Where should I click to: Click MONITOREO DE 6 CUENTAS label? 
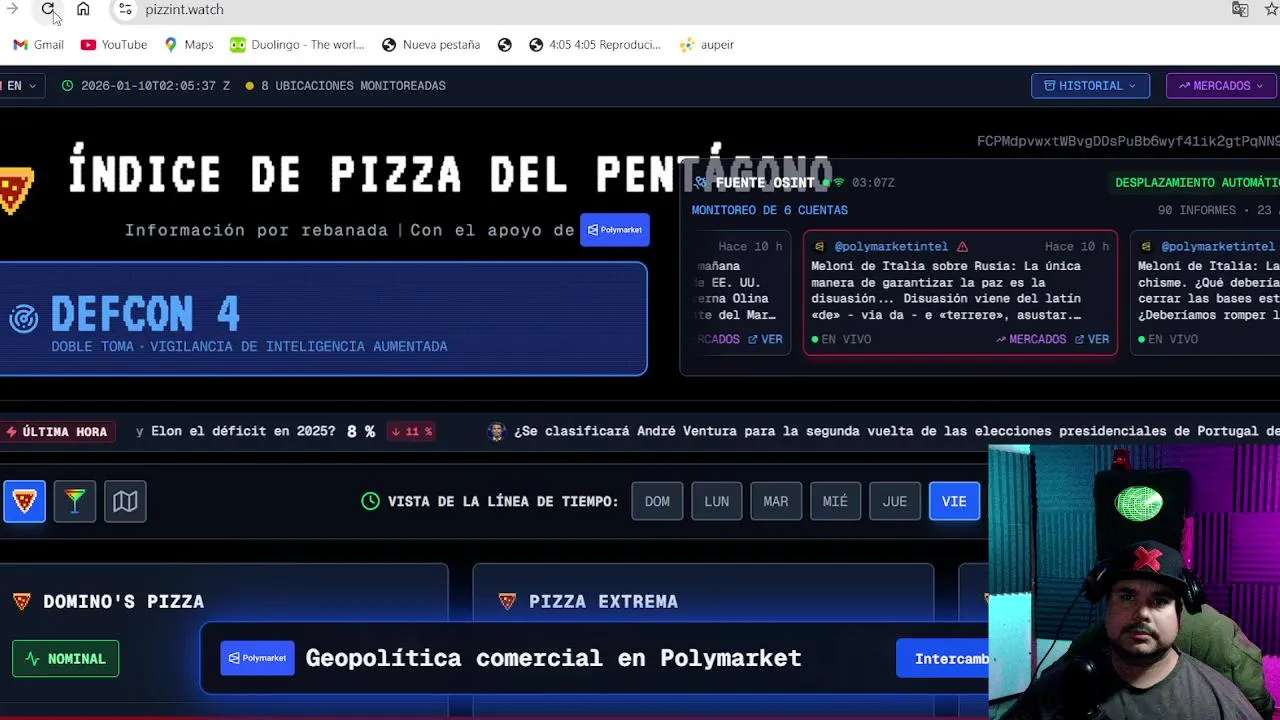click(769, 210)
